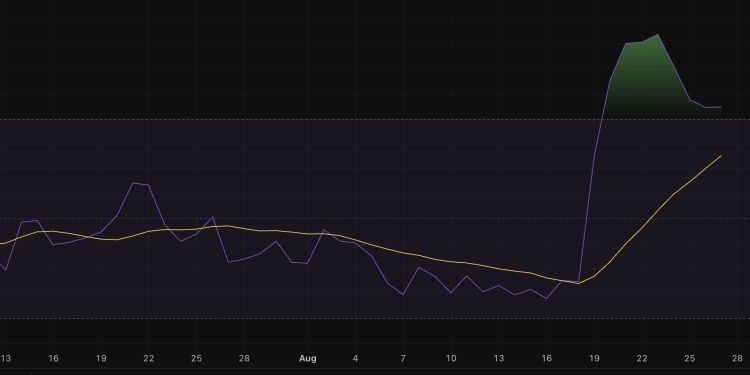This screenshot has height=375, width=750.
Task: Click the '7' date label on axis
Action: click(x=403, y=358)
